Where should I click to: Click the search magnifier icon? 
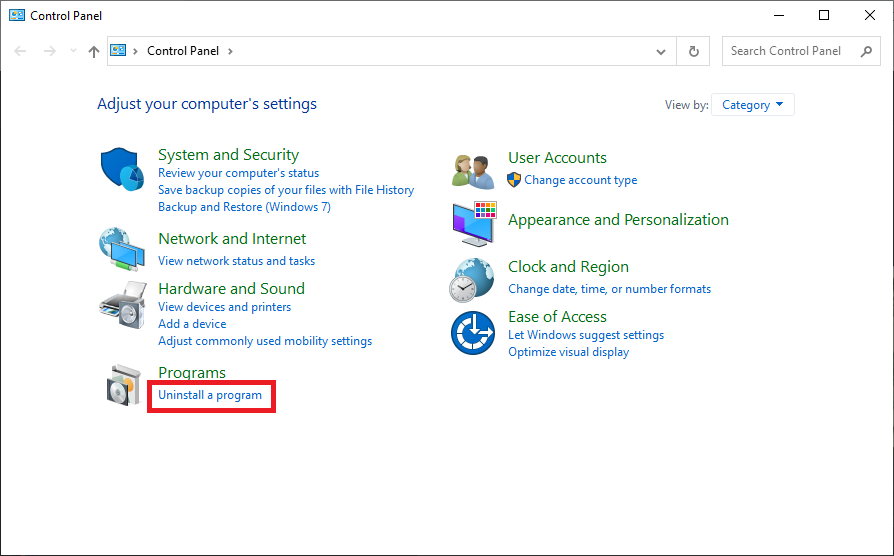point(866,51)
